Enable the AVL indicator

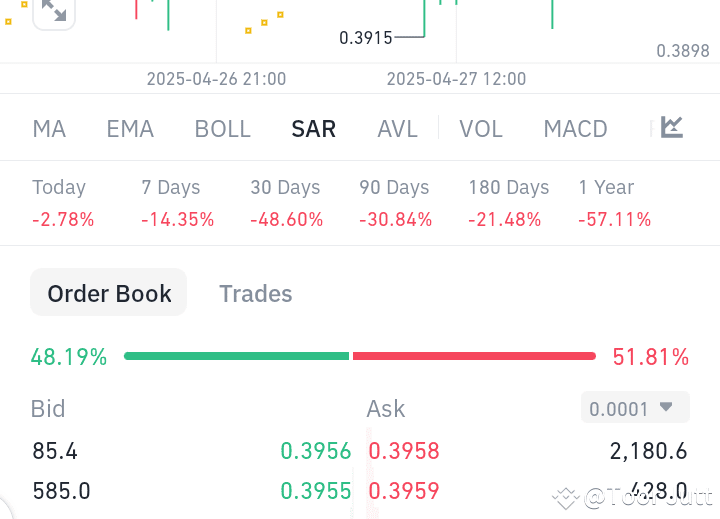(397, 129)
